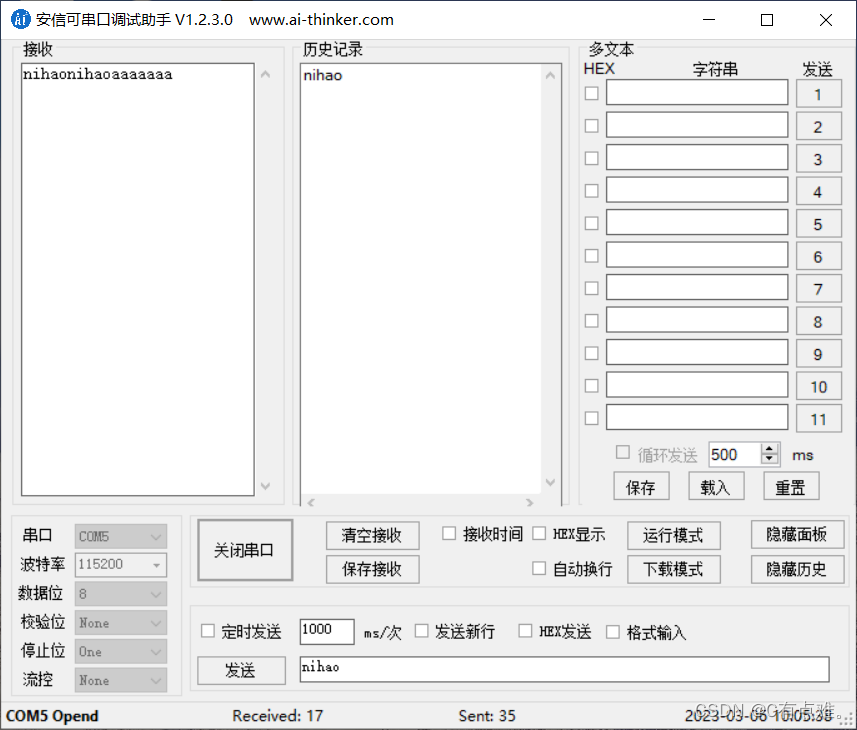This screenshot has width=857, height=730.
Task: Click the Sent: 35 status text
Action: (x=487, y=716)
